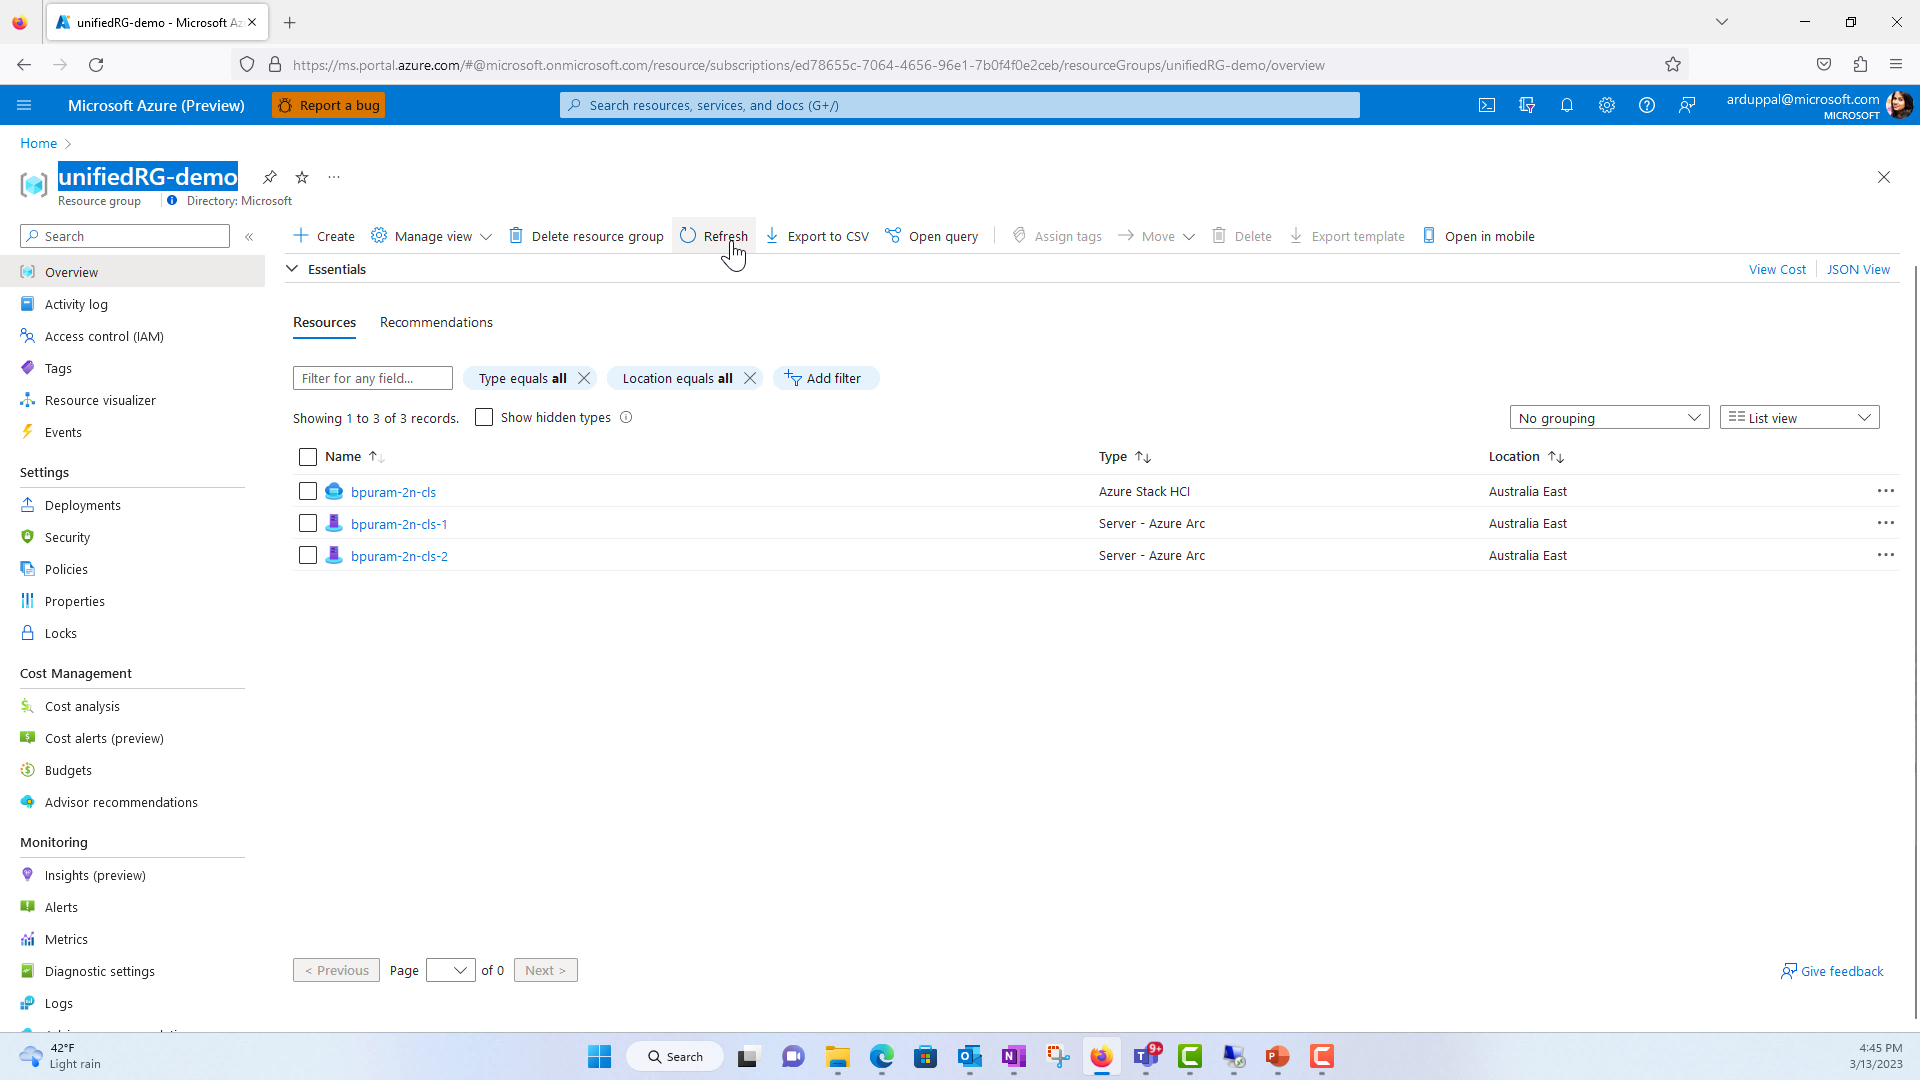The width and height of the screenshot is (1920, 1080).
Task: Open Azure Cloud Shell icon
Action: click(1487, 105)
